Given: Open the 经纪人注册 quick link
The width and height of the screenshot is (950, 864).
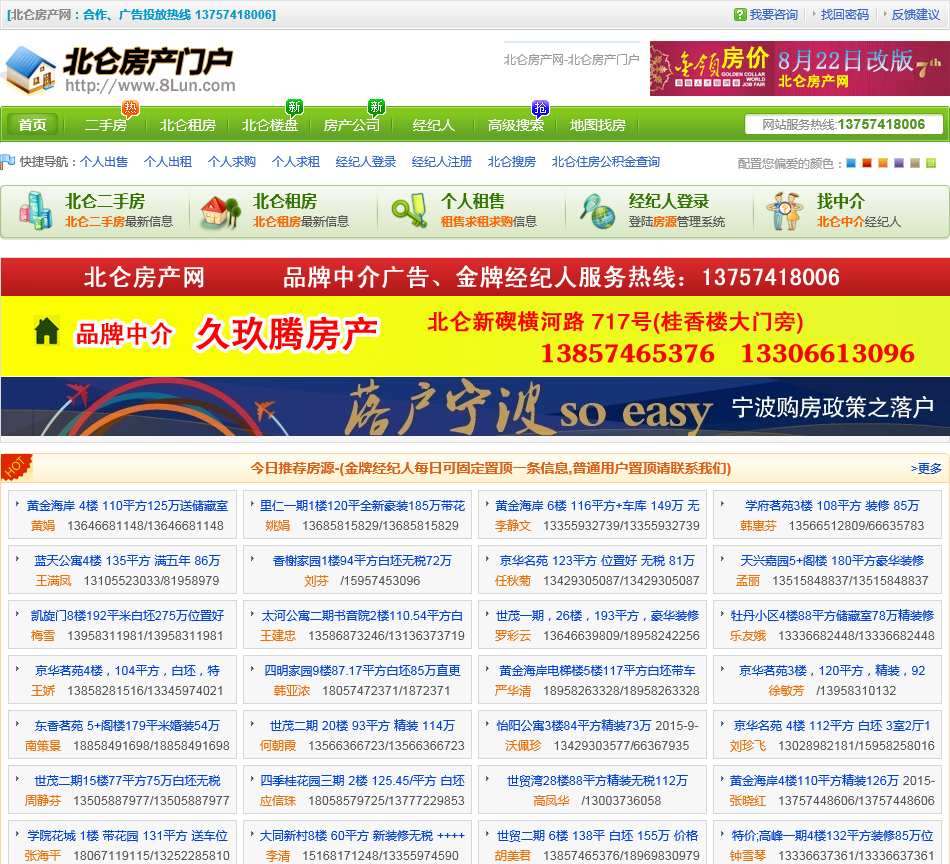Looking at the screenshot, I should point(442,162).
